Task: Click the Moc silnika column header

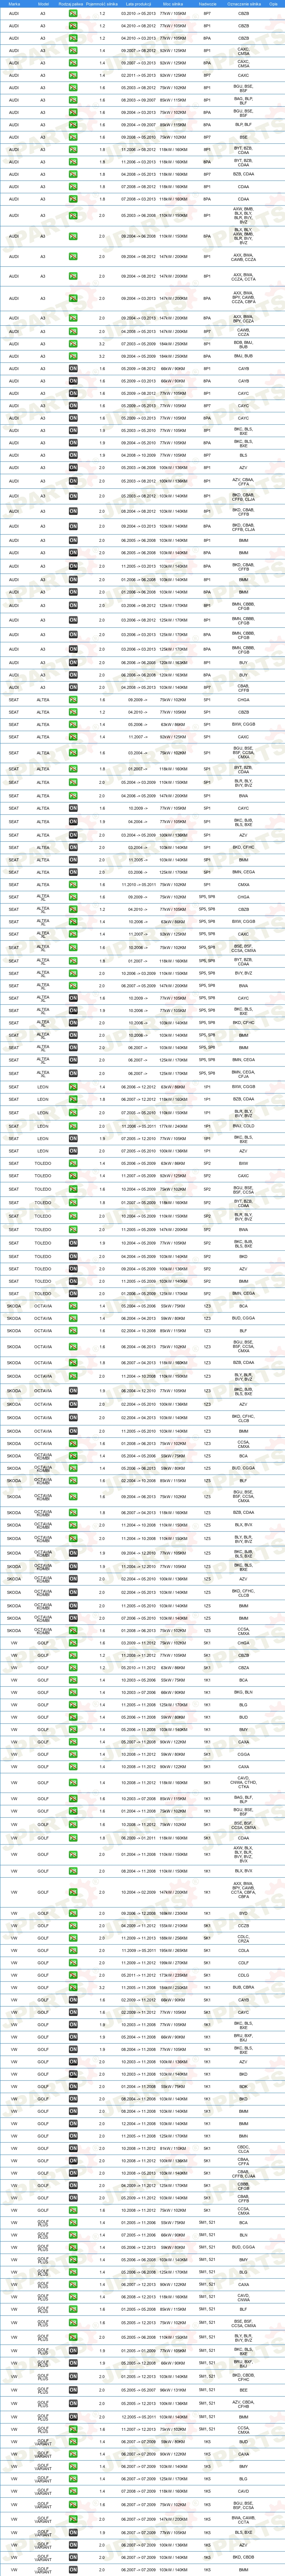Action: [x=173, y=4]
